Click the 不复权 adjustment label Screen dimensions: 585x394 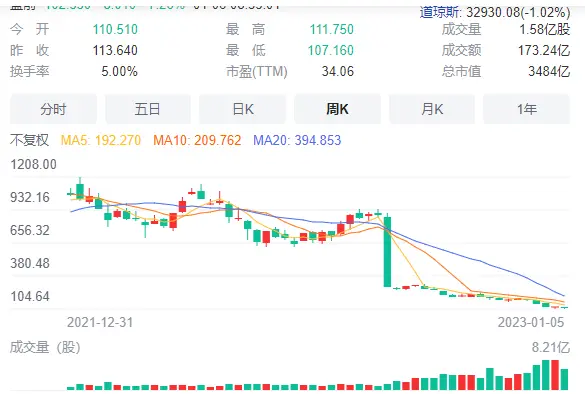click(29, 140)
